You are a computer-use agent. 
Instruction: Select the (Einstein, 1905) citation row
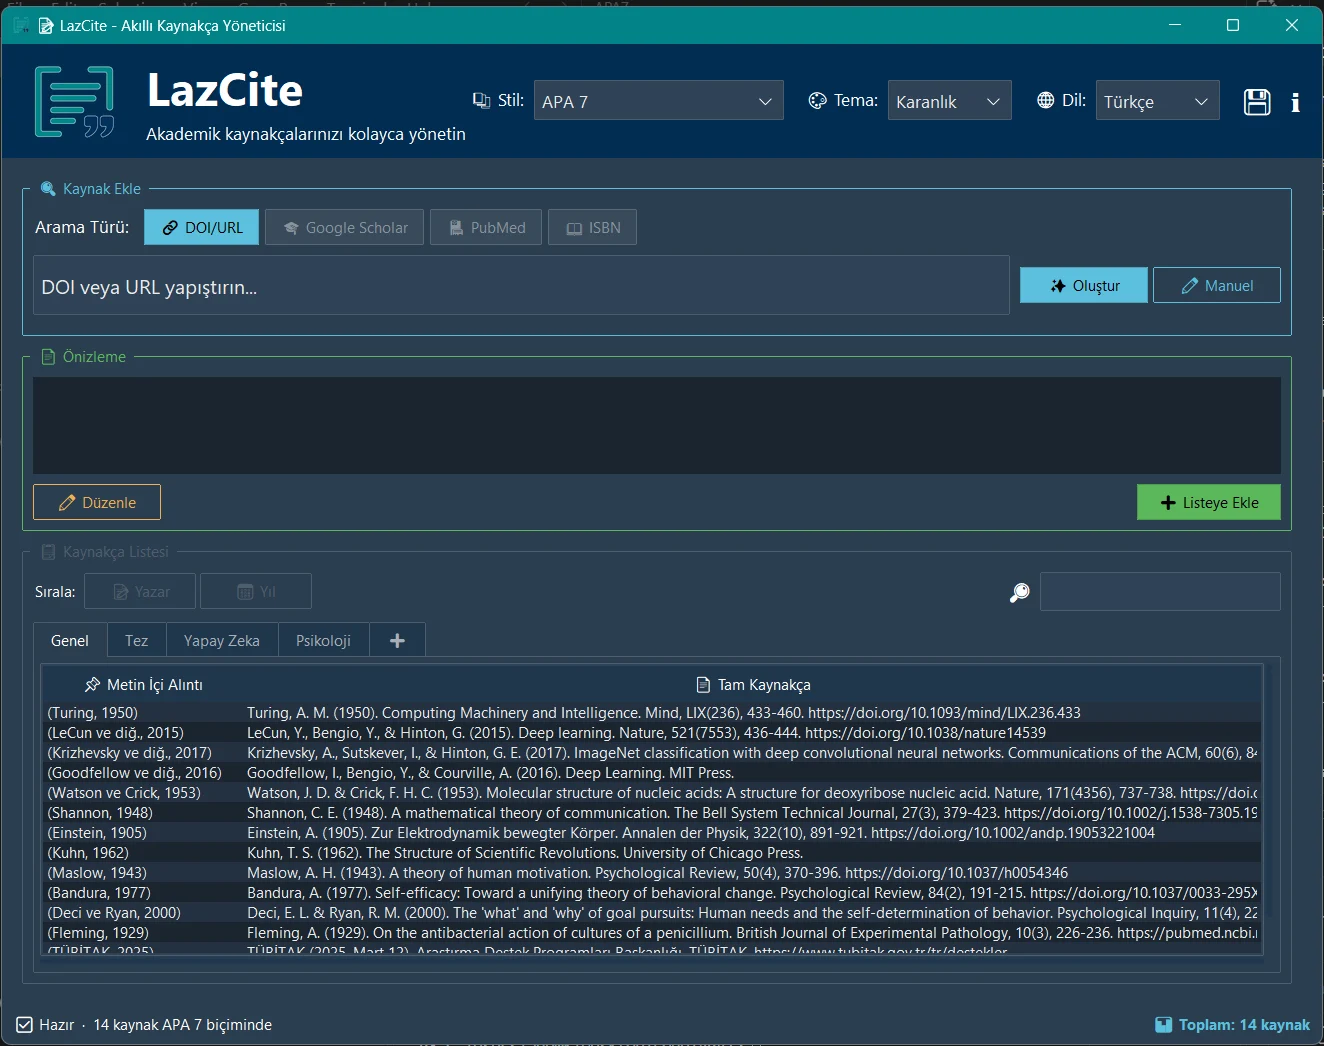(x=651, y=833)
